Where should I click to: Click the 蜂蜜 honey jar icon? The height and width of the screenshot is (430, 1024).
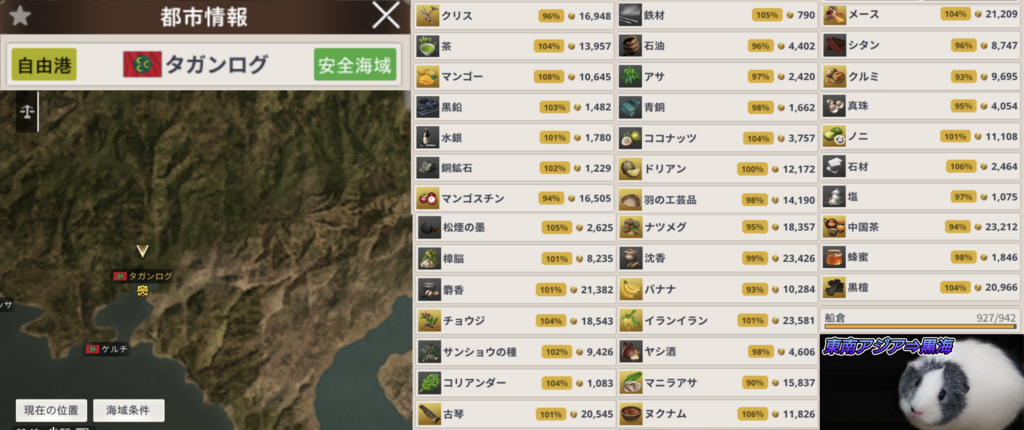[835, 256]
